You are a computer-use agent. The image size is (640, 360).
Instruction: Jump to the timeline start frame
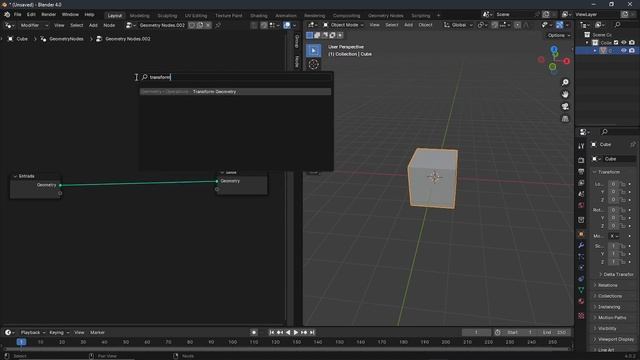(x=271, y=333)
